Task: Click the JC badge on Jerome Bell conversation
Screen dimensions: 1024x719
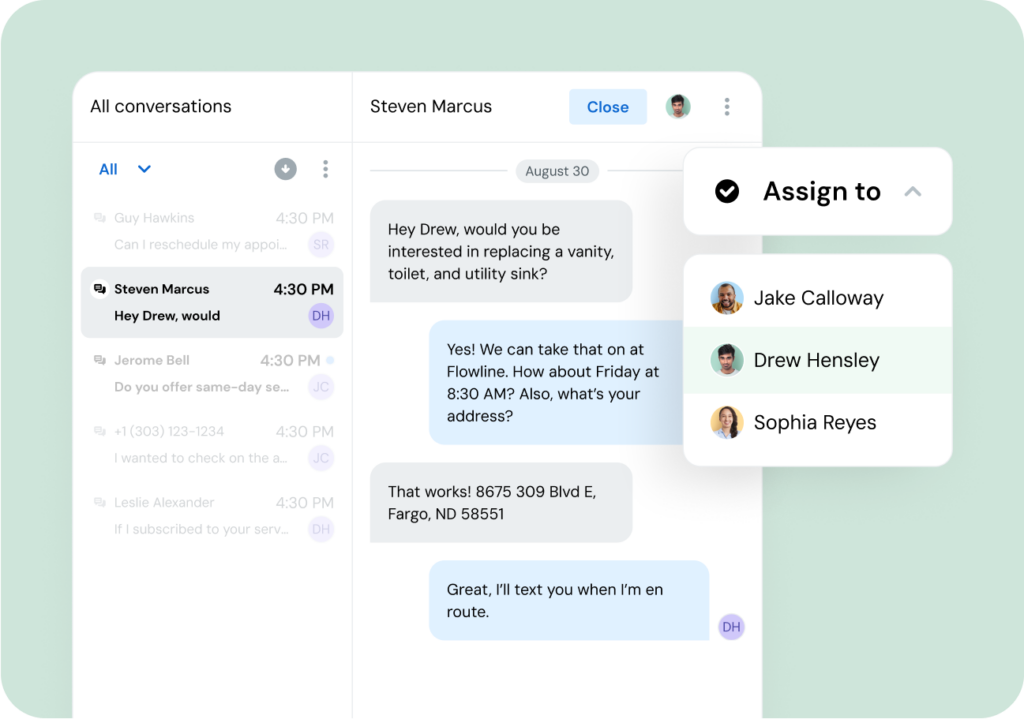Action: click(320, 387)
